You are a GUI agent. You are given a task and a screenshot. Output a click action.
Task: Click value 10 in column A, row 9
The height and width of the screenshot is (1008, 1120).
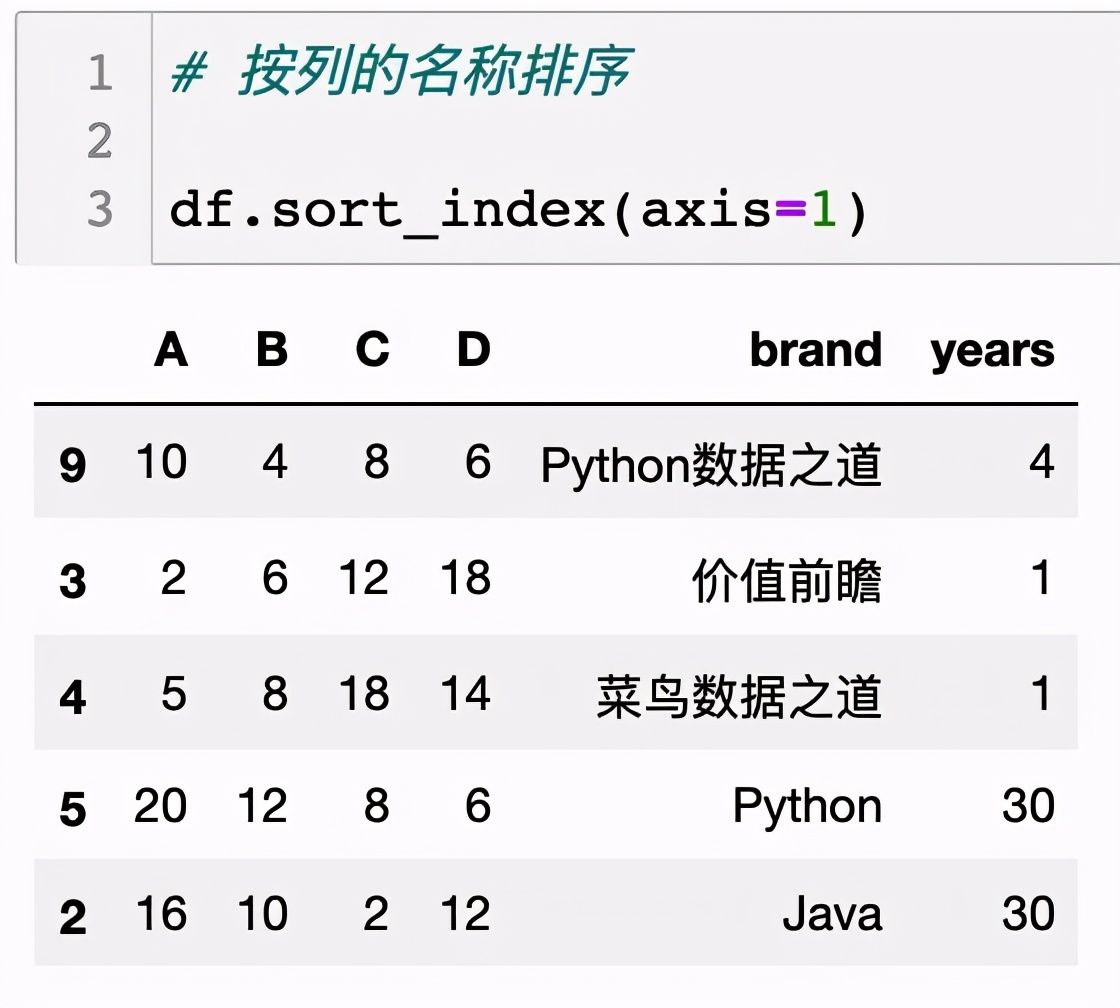point(161,461)
